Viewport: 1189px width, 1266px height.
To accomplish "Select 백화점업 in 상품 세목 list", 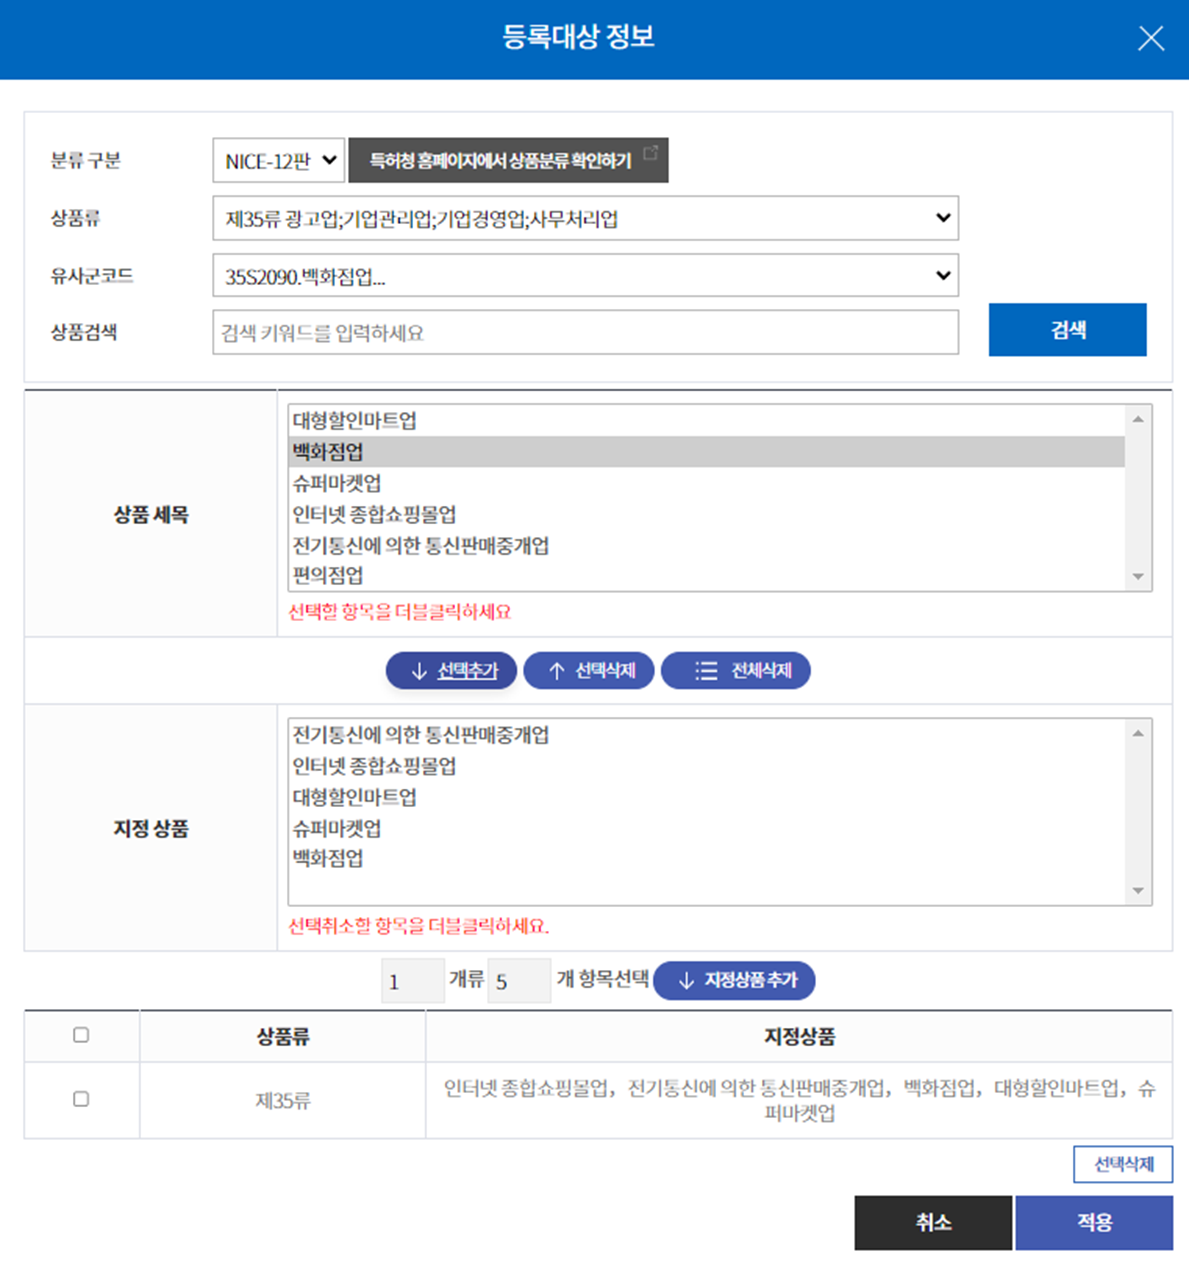I will 706,452.
